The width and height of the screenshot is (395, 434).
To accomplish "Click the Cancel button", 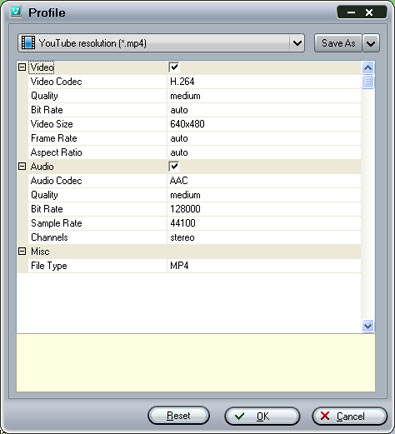I will 349,416.
